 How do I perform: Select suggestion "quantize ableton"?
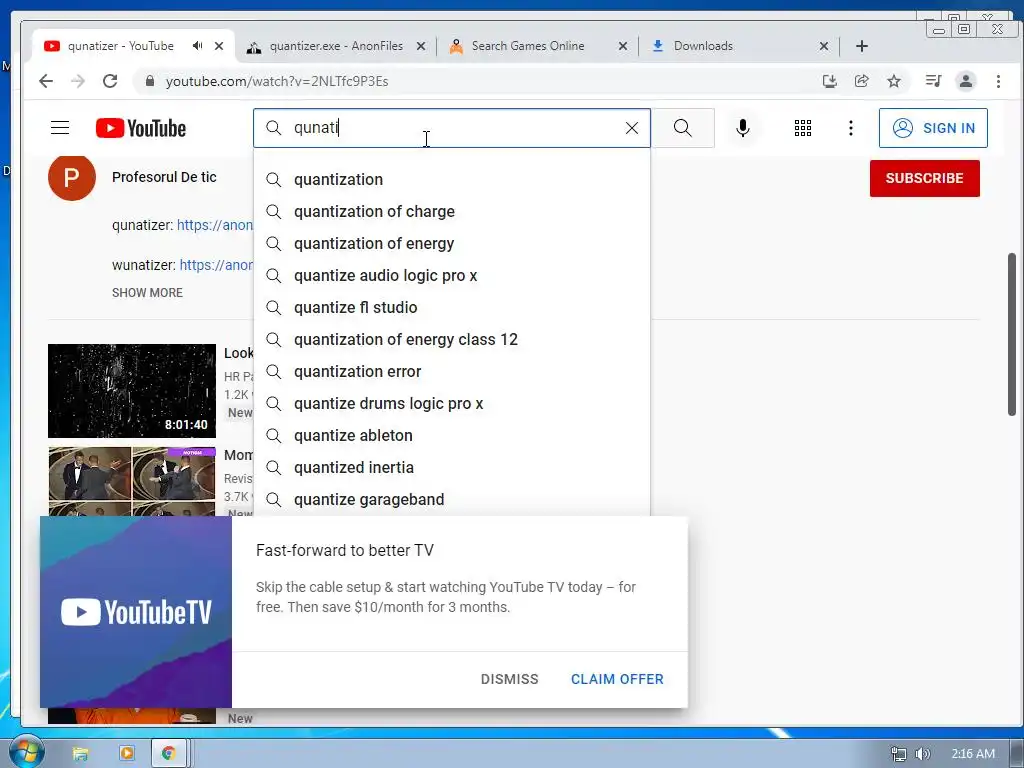(452, 436)
